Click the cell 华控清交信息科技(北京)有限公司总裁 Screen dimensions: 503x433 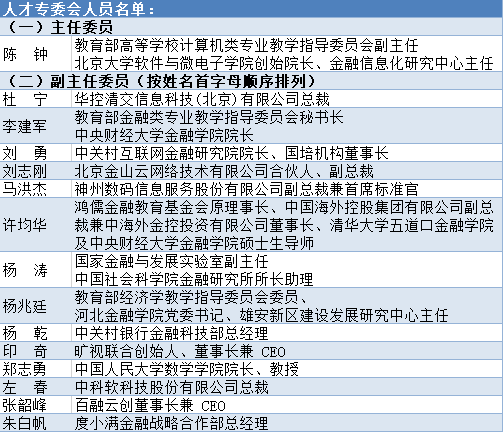tap(287, 99)
